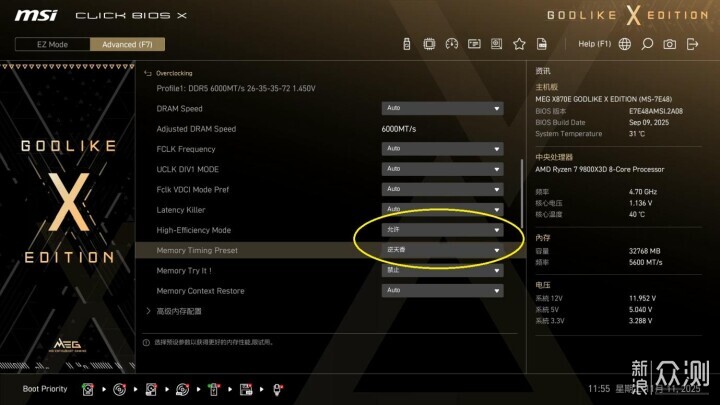Click the memory card icon in toolbar
Screen dimensions: 720x405
474,44
